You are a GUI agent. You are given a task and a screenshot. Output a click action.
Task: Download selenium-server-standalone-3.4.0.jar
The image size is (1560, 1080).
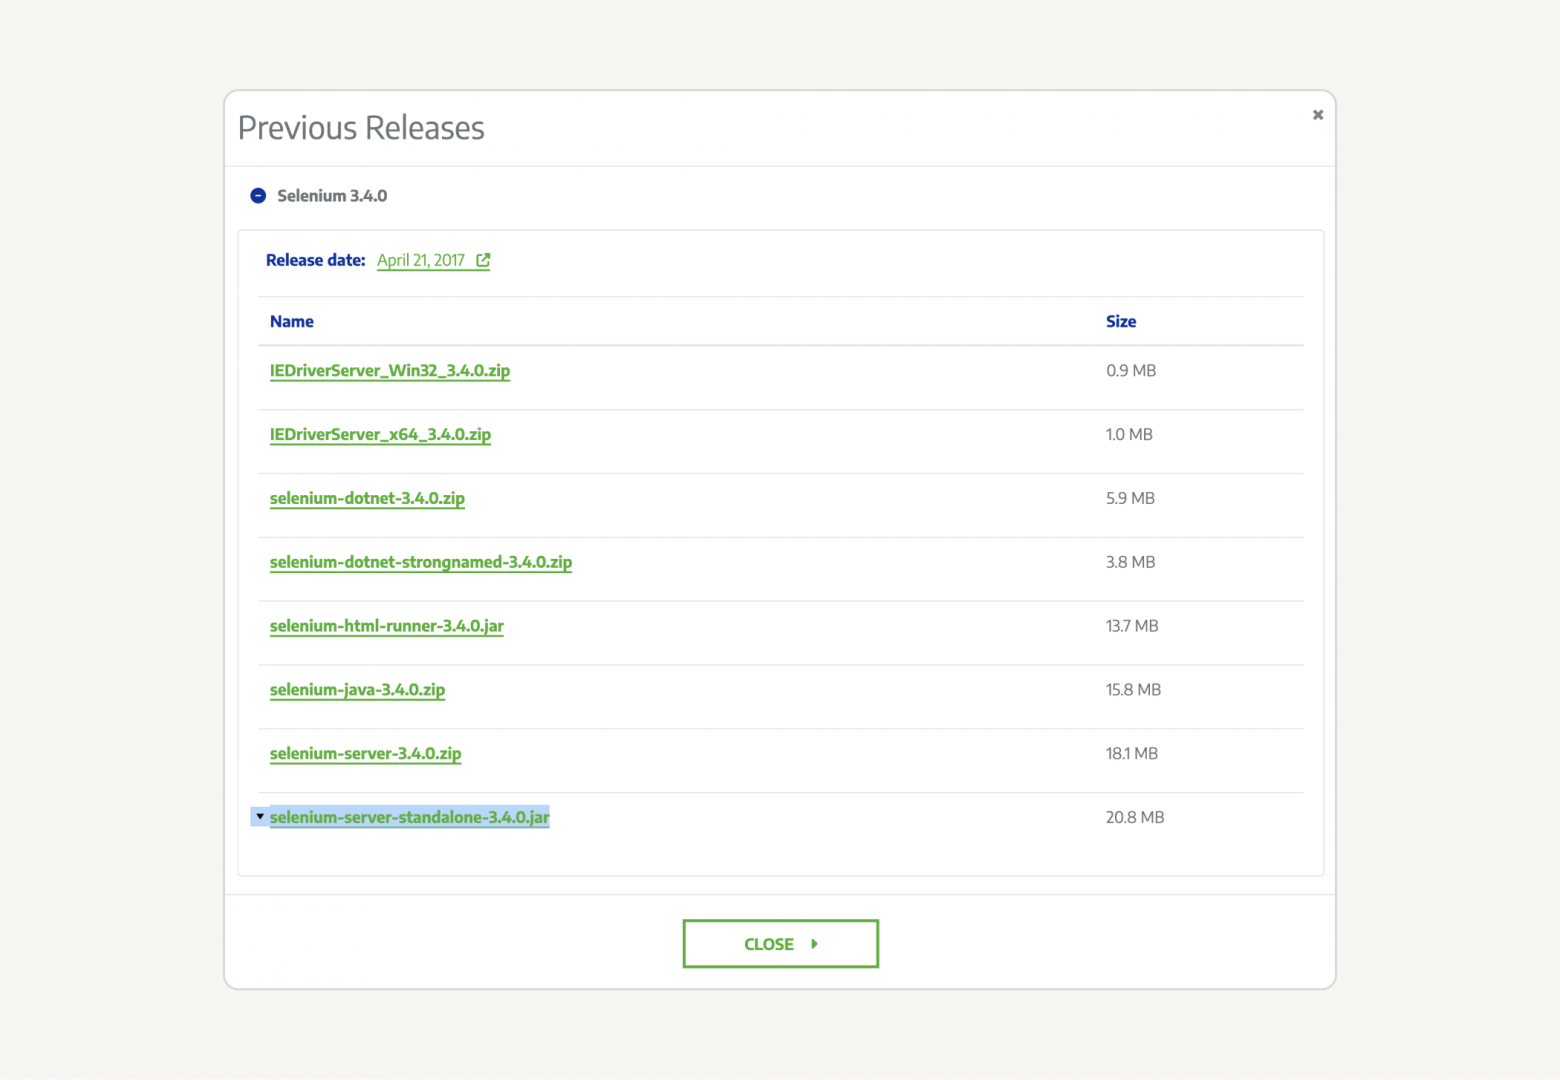[409, 818]
